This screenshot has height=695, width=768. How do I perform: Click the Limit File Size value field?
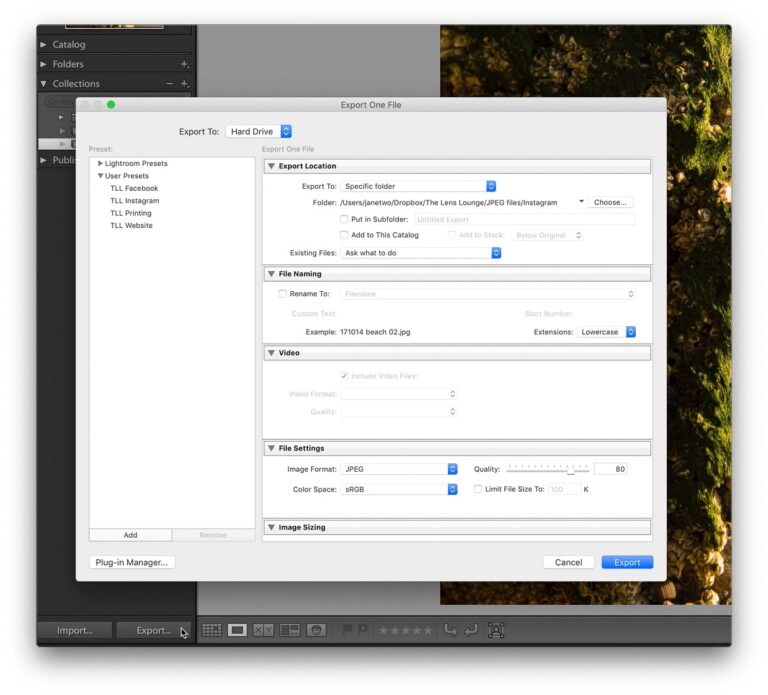565,489
